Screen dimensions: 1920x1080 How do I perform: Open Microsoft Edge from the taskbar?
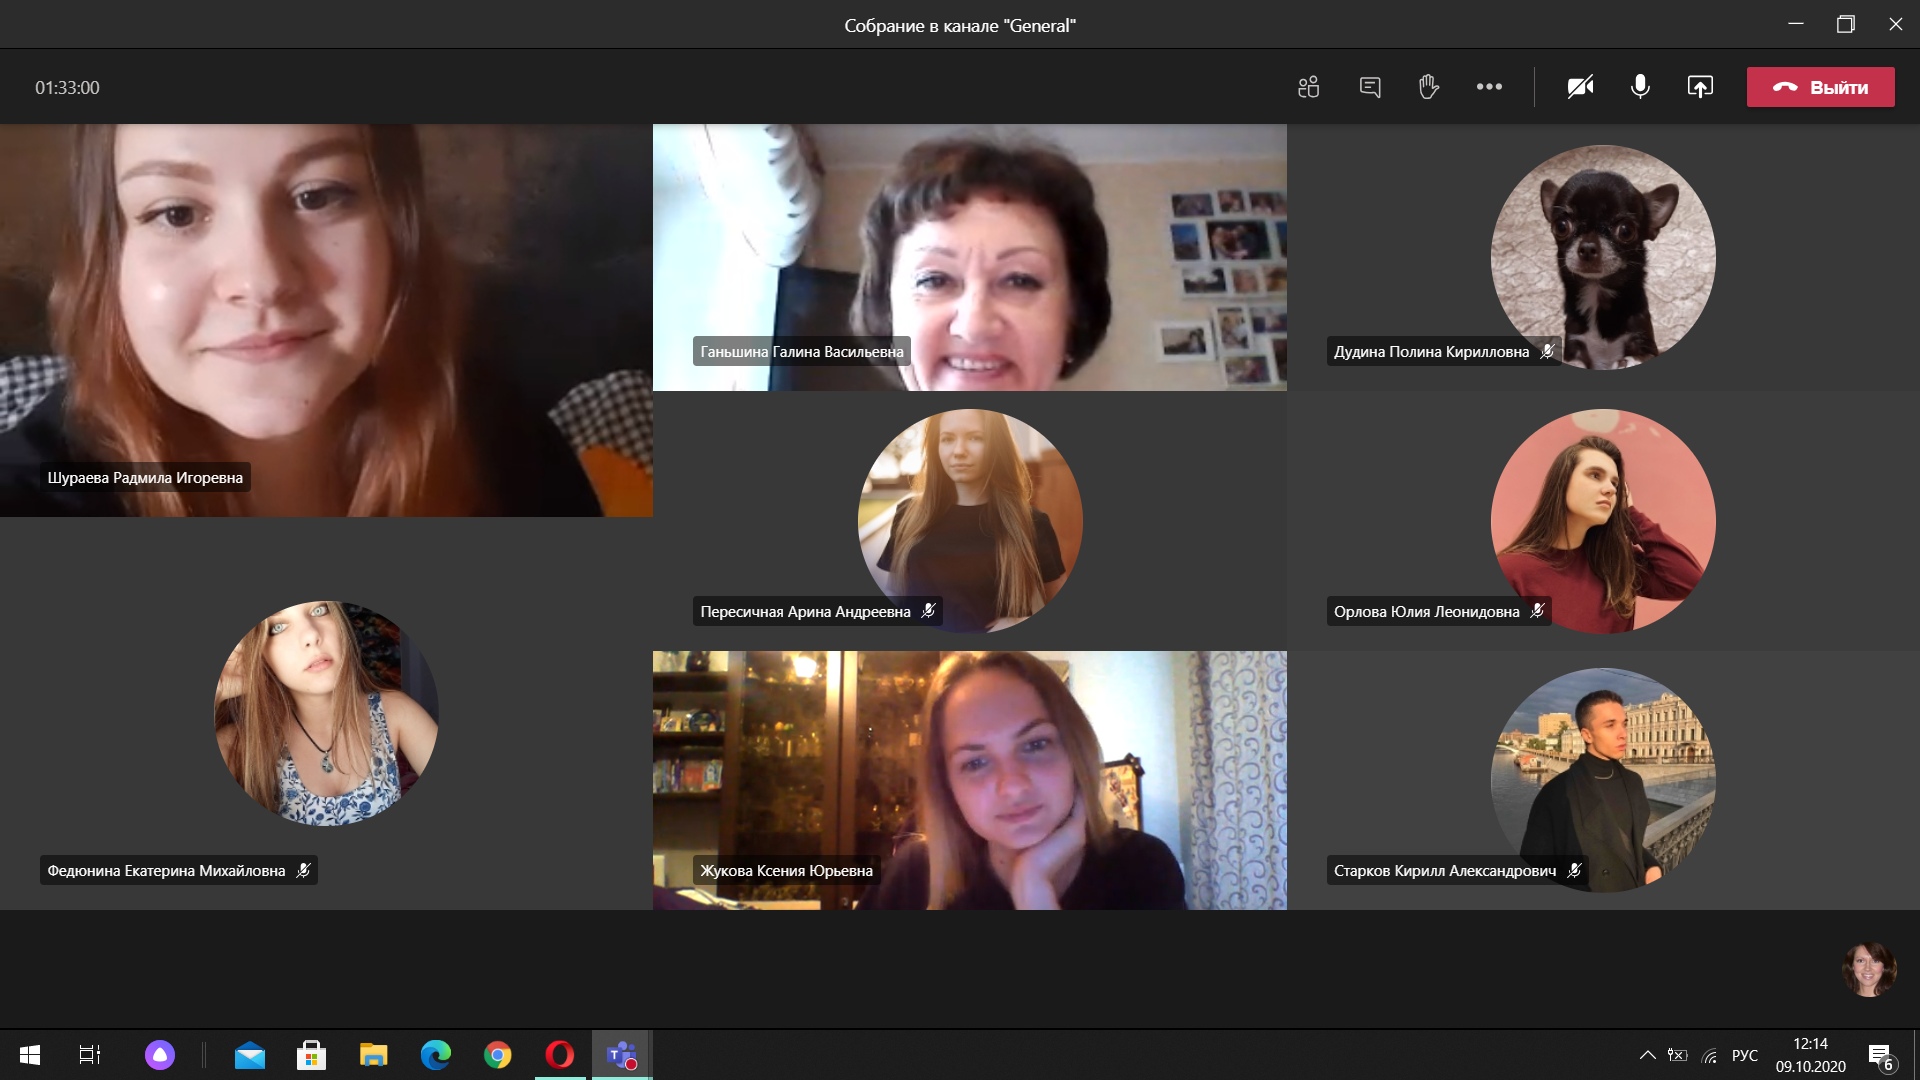coord(436,1055)
